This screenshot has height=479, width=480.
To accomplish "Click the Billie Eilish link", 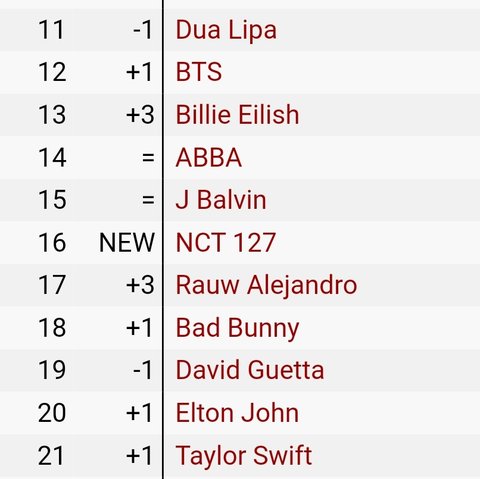I will tap(237, 115).
